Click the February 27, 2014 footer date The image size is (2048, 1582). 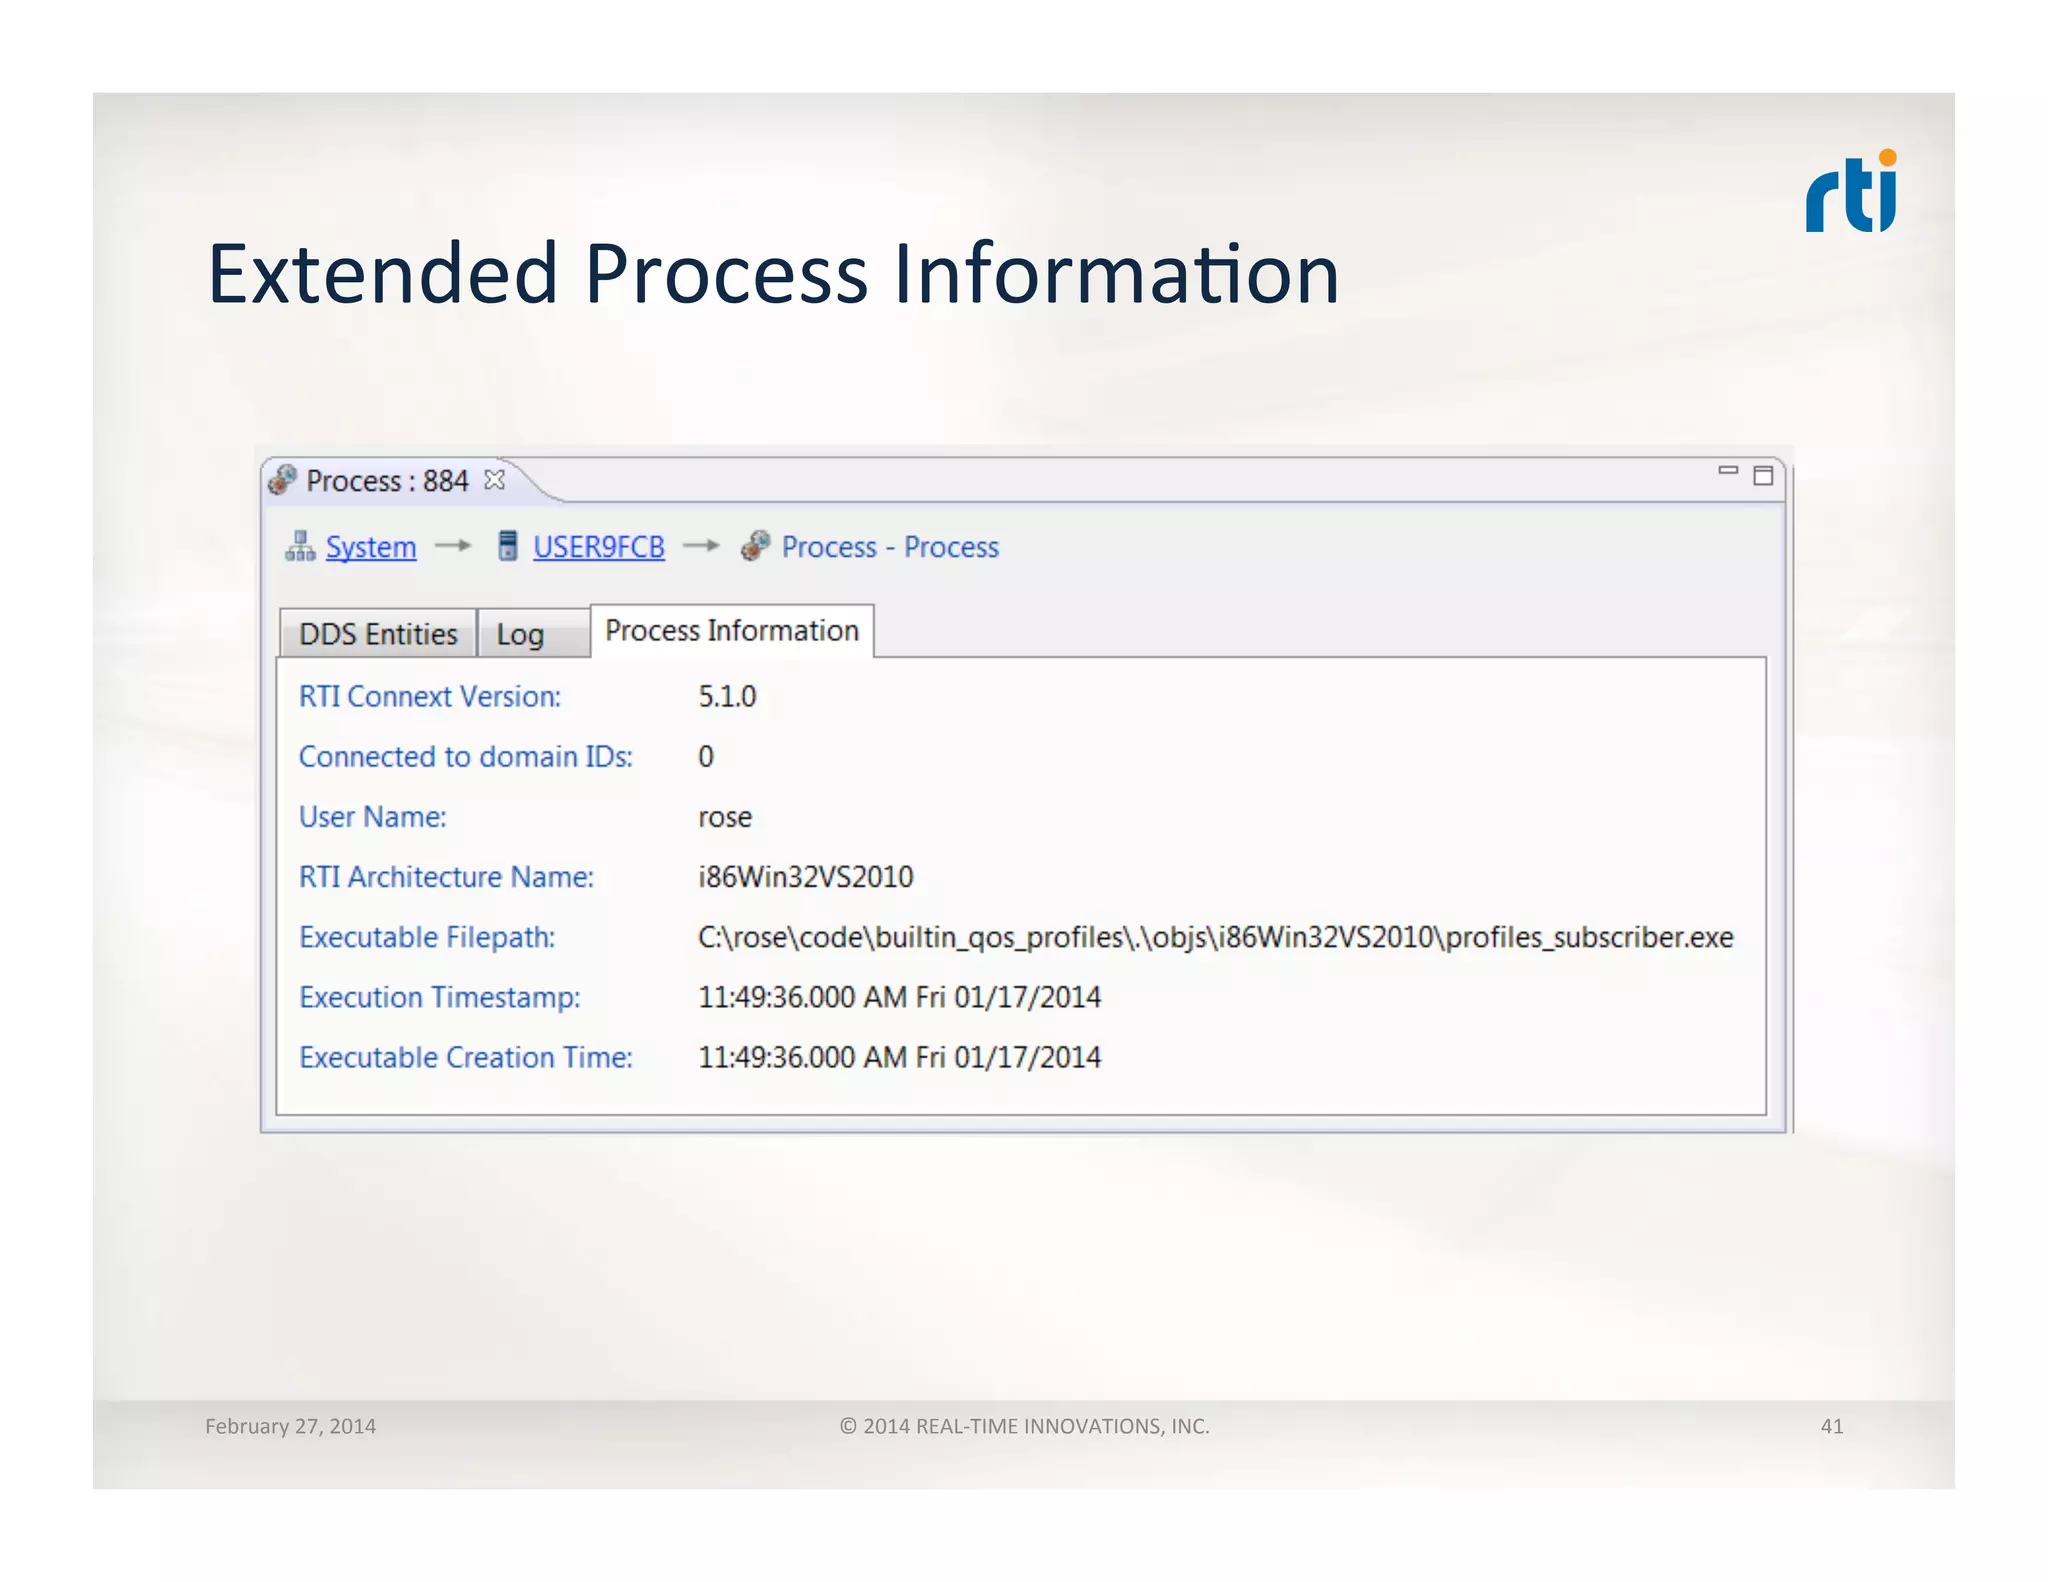[x=291, y=1426]
